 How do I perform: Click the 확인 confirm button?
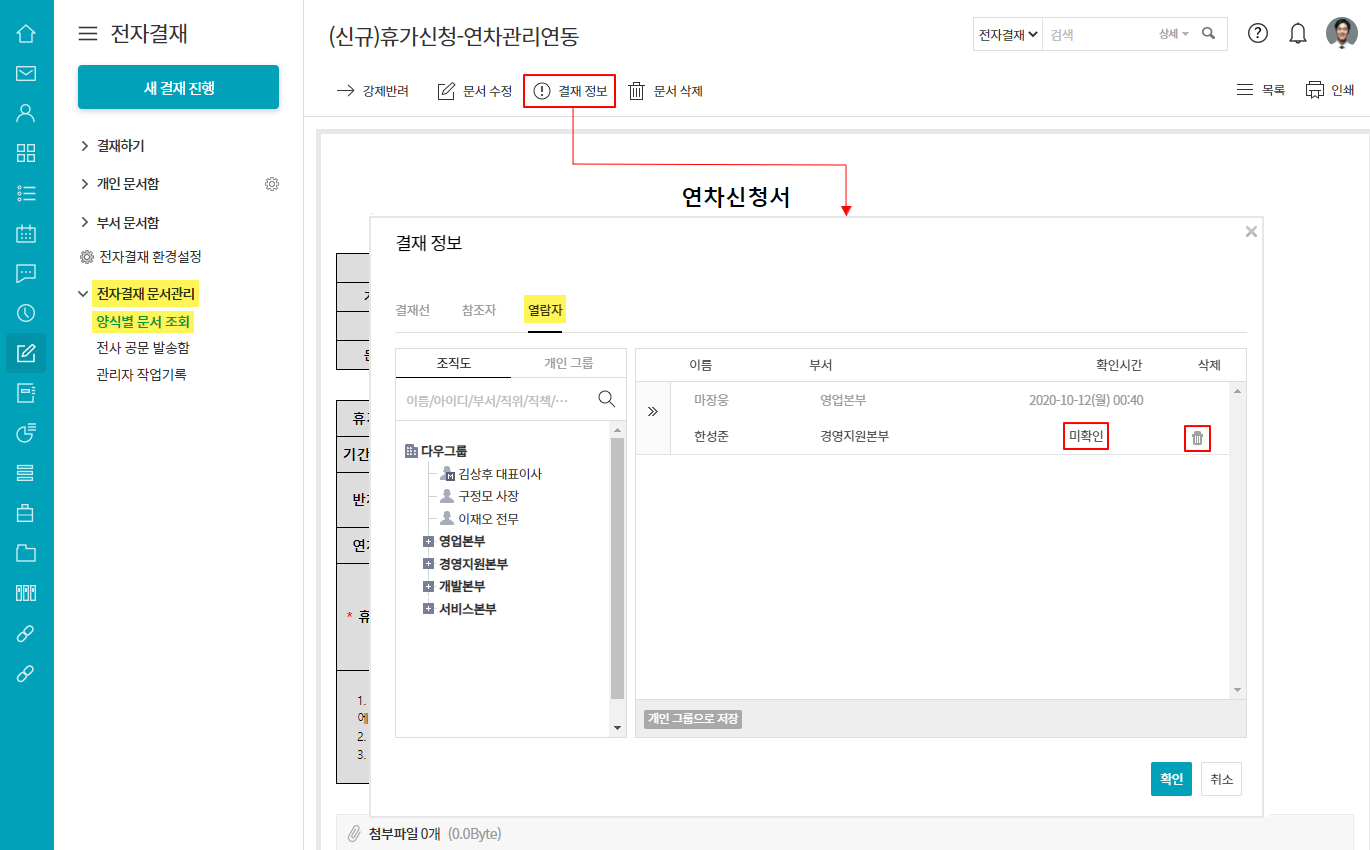(x=1171, y=779)
